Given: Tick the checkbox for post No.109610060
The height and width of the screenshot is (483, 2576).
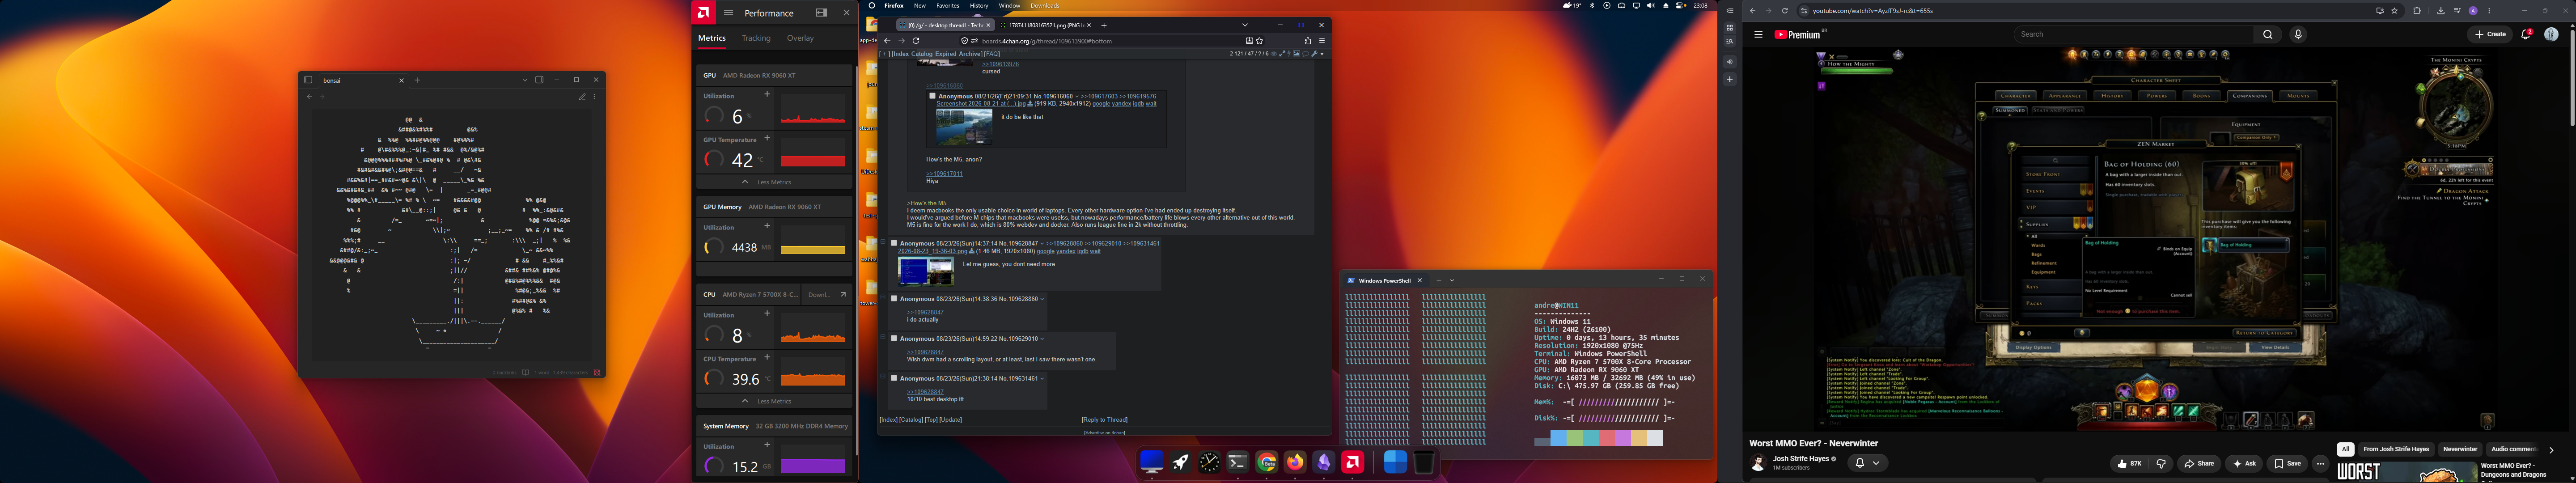Looking at the screenshot, I should pos(933,96).
